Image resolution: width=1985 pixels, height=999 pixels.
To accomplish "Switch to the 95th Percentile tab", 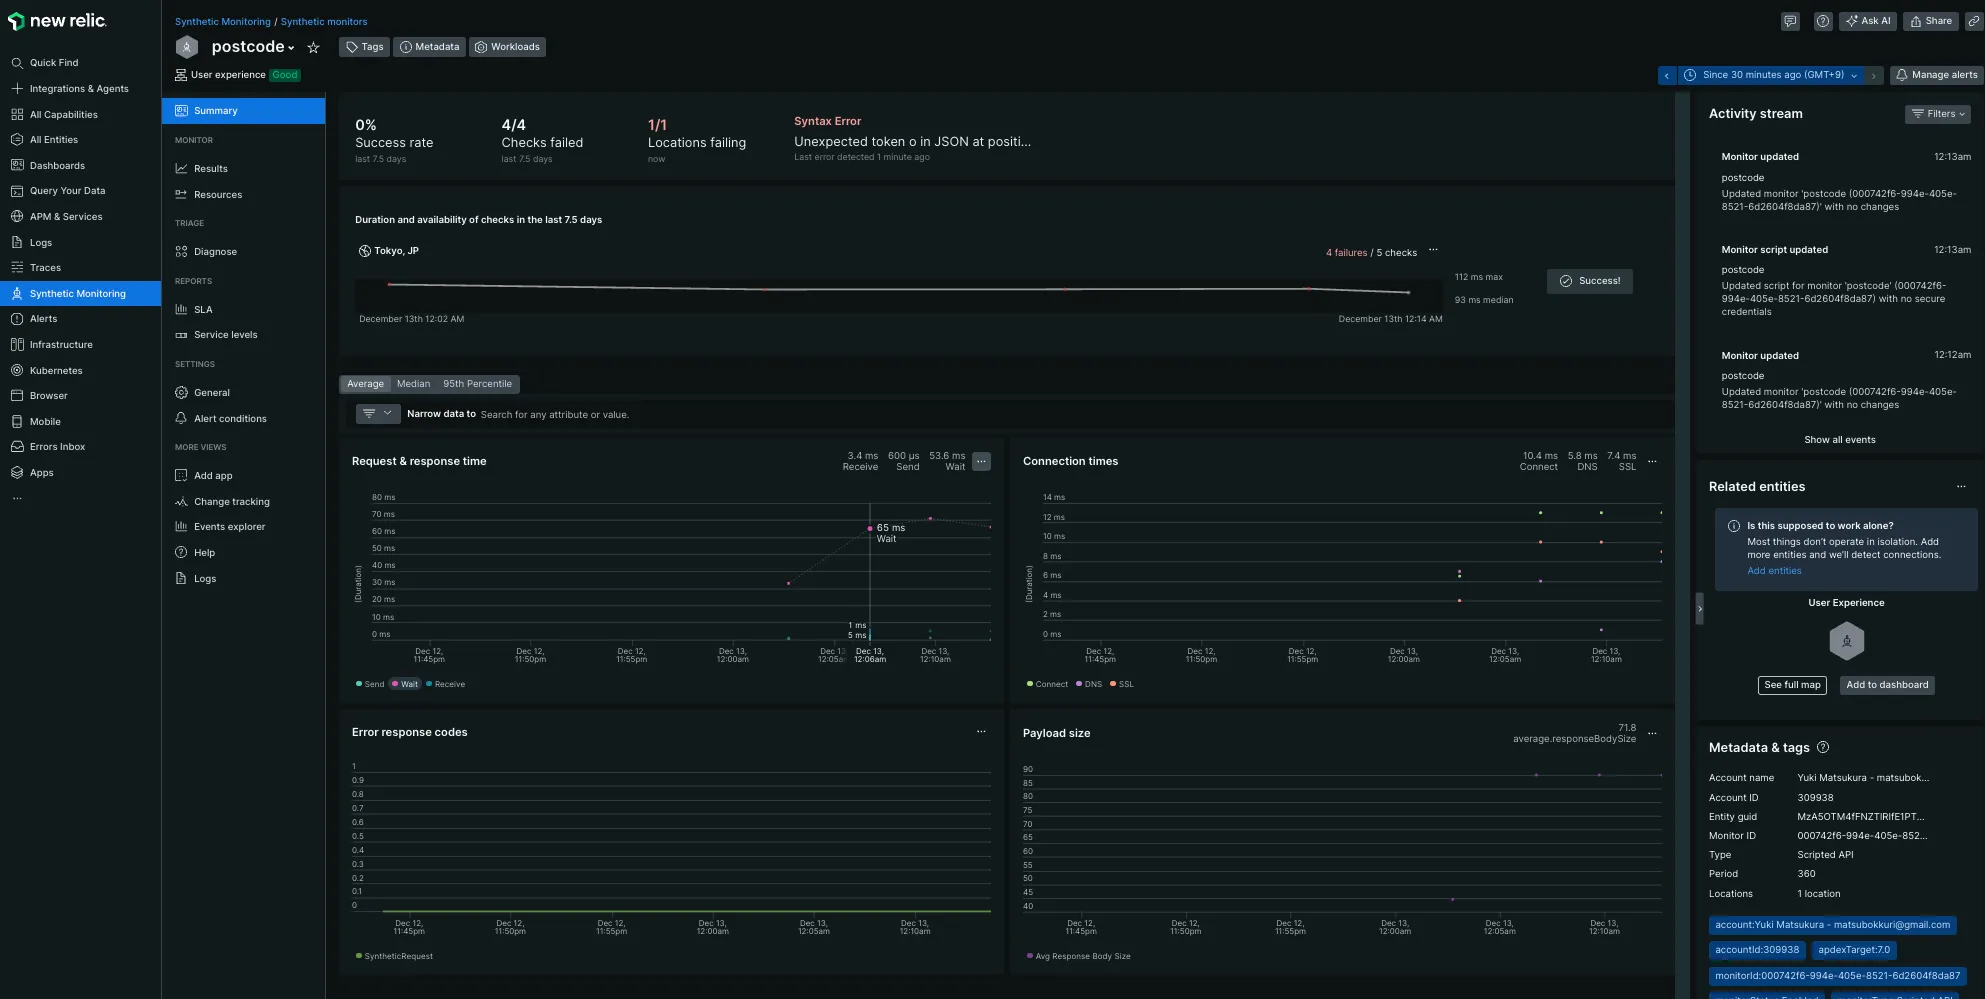I will tap(477, 384).
